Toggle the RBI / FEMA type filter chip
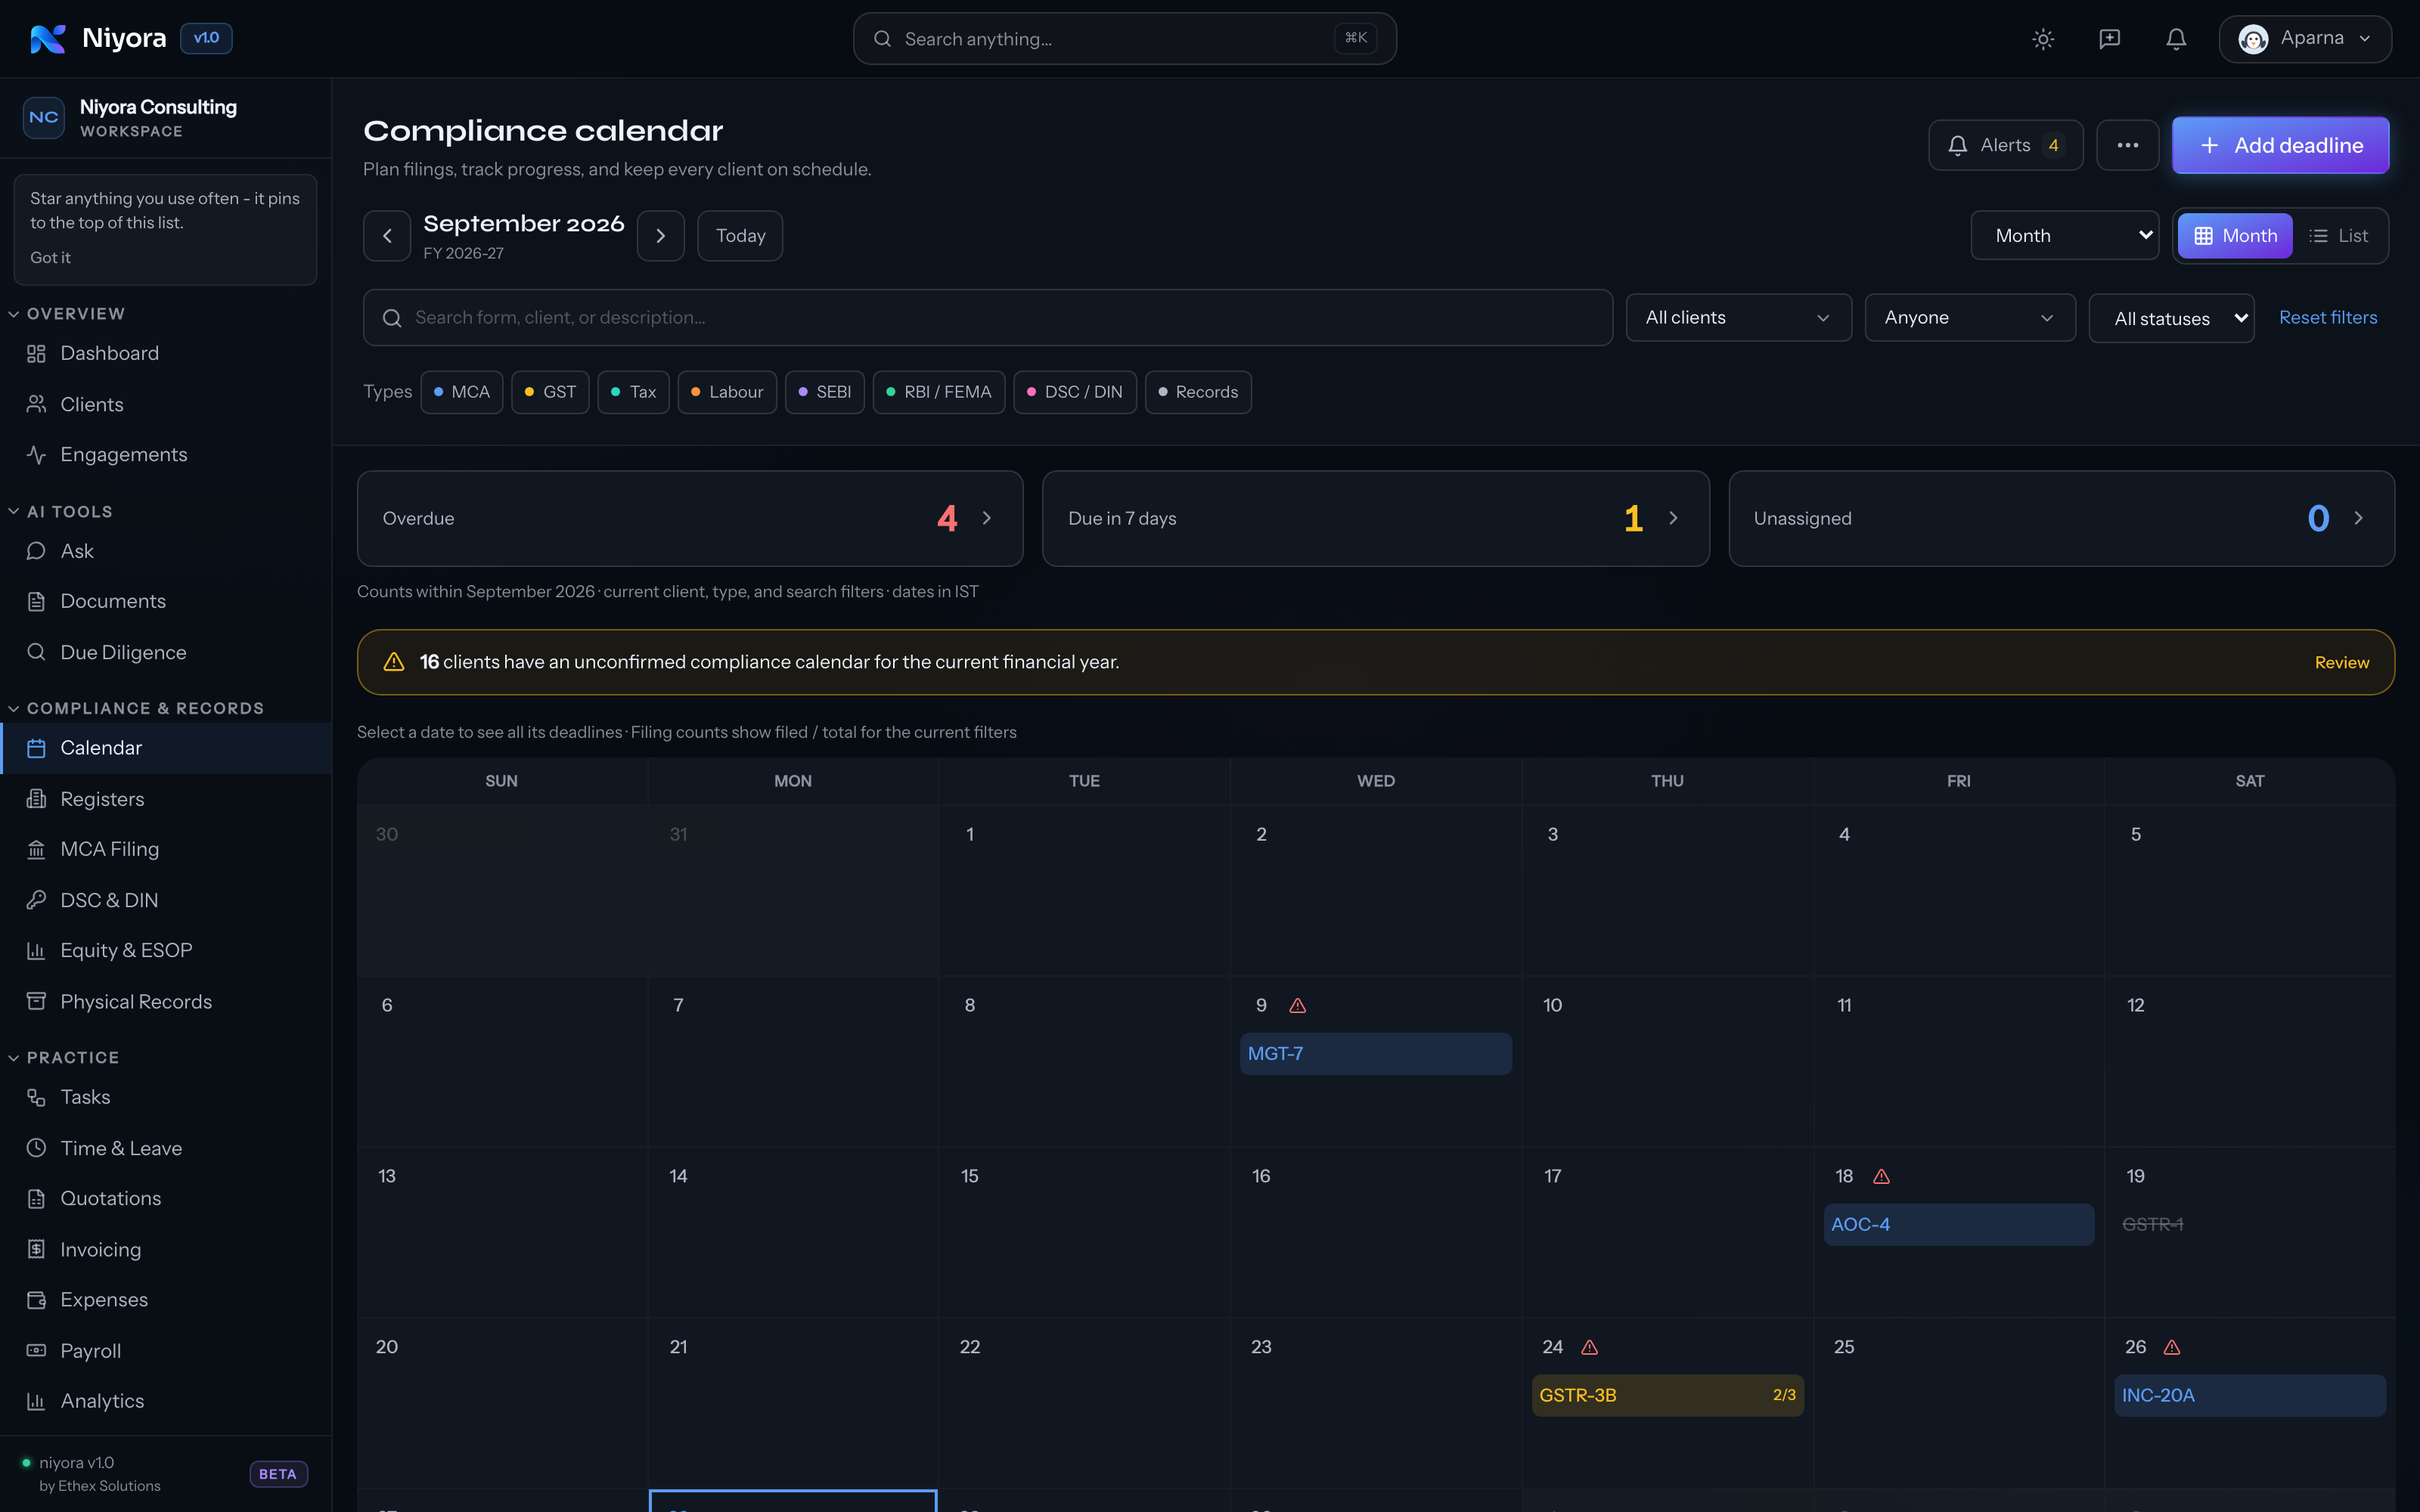 [x=938, y=392]
